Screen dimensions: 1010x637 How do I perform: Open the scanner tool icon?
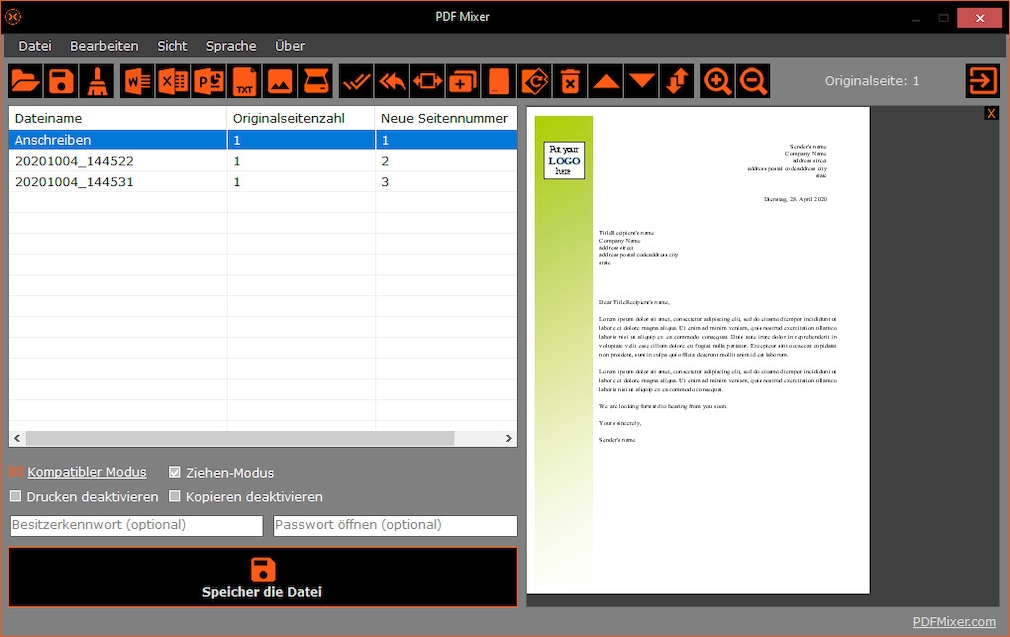point(316,81)
